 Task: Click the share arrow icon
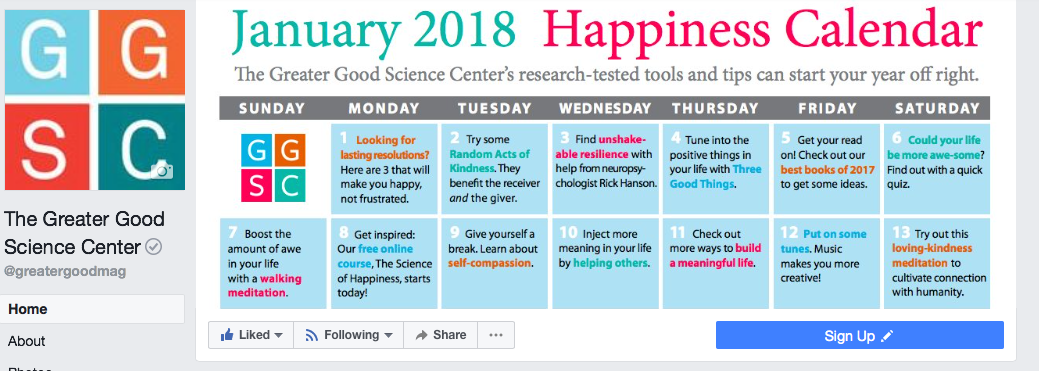(421, 335)
